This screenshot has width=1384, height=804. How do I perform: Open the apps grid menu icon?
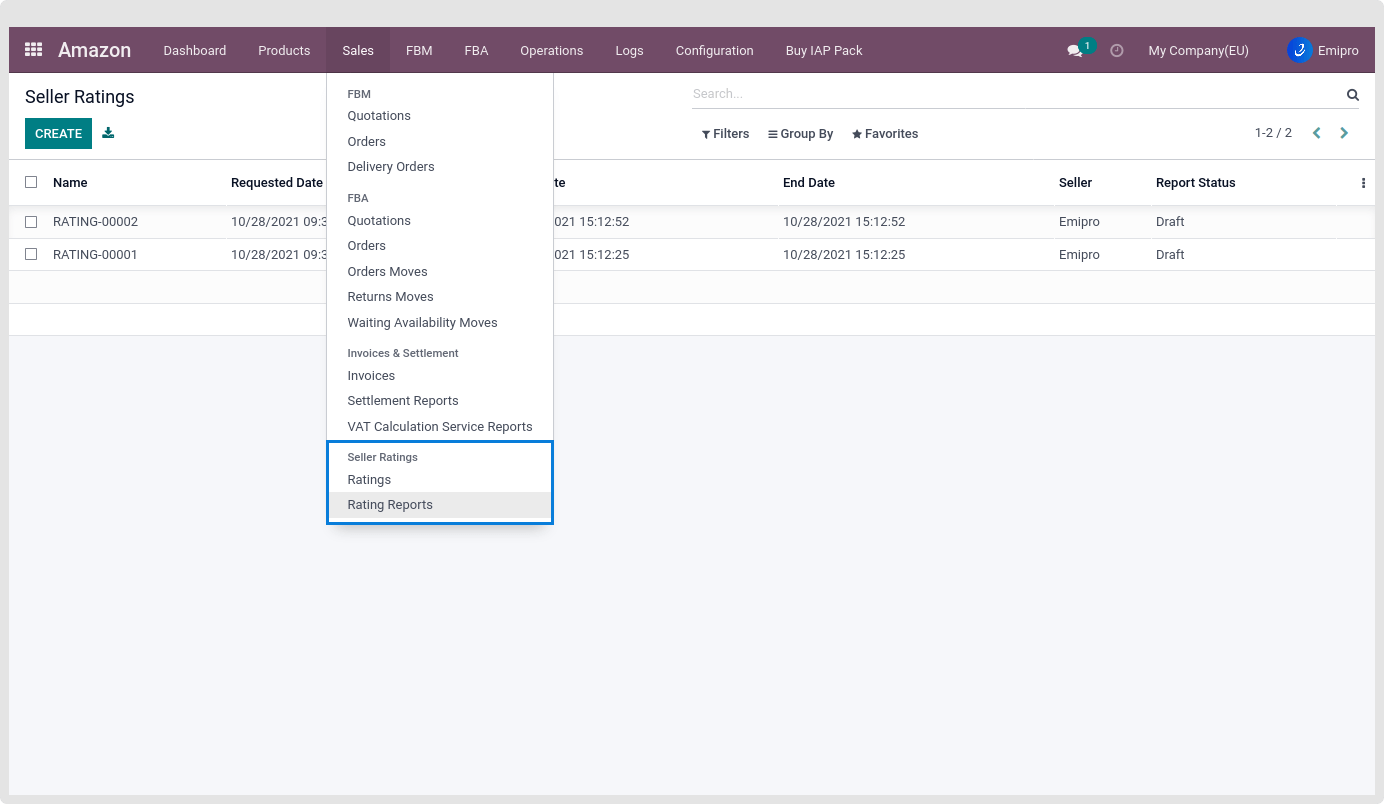click(x=33, y=50)
